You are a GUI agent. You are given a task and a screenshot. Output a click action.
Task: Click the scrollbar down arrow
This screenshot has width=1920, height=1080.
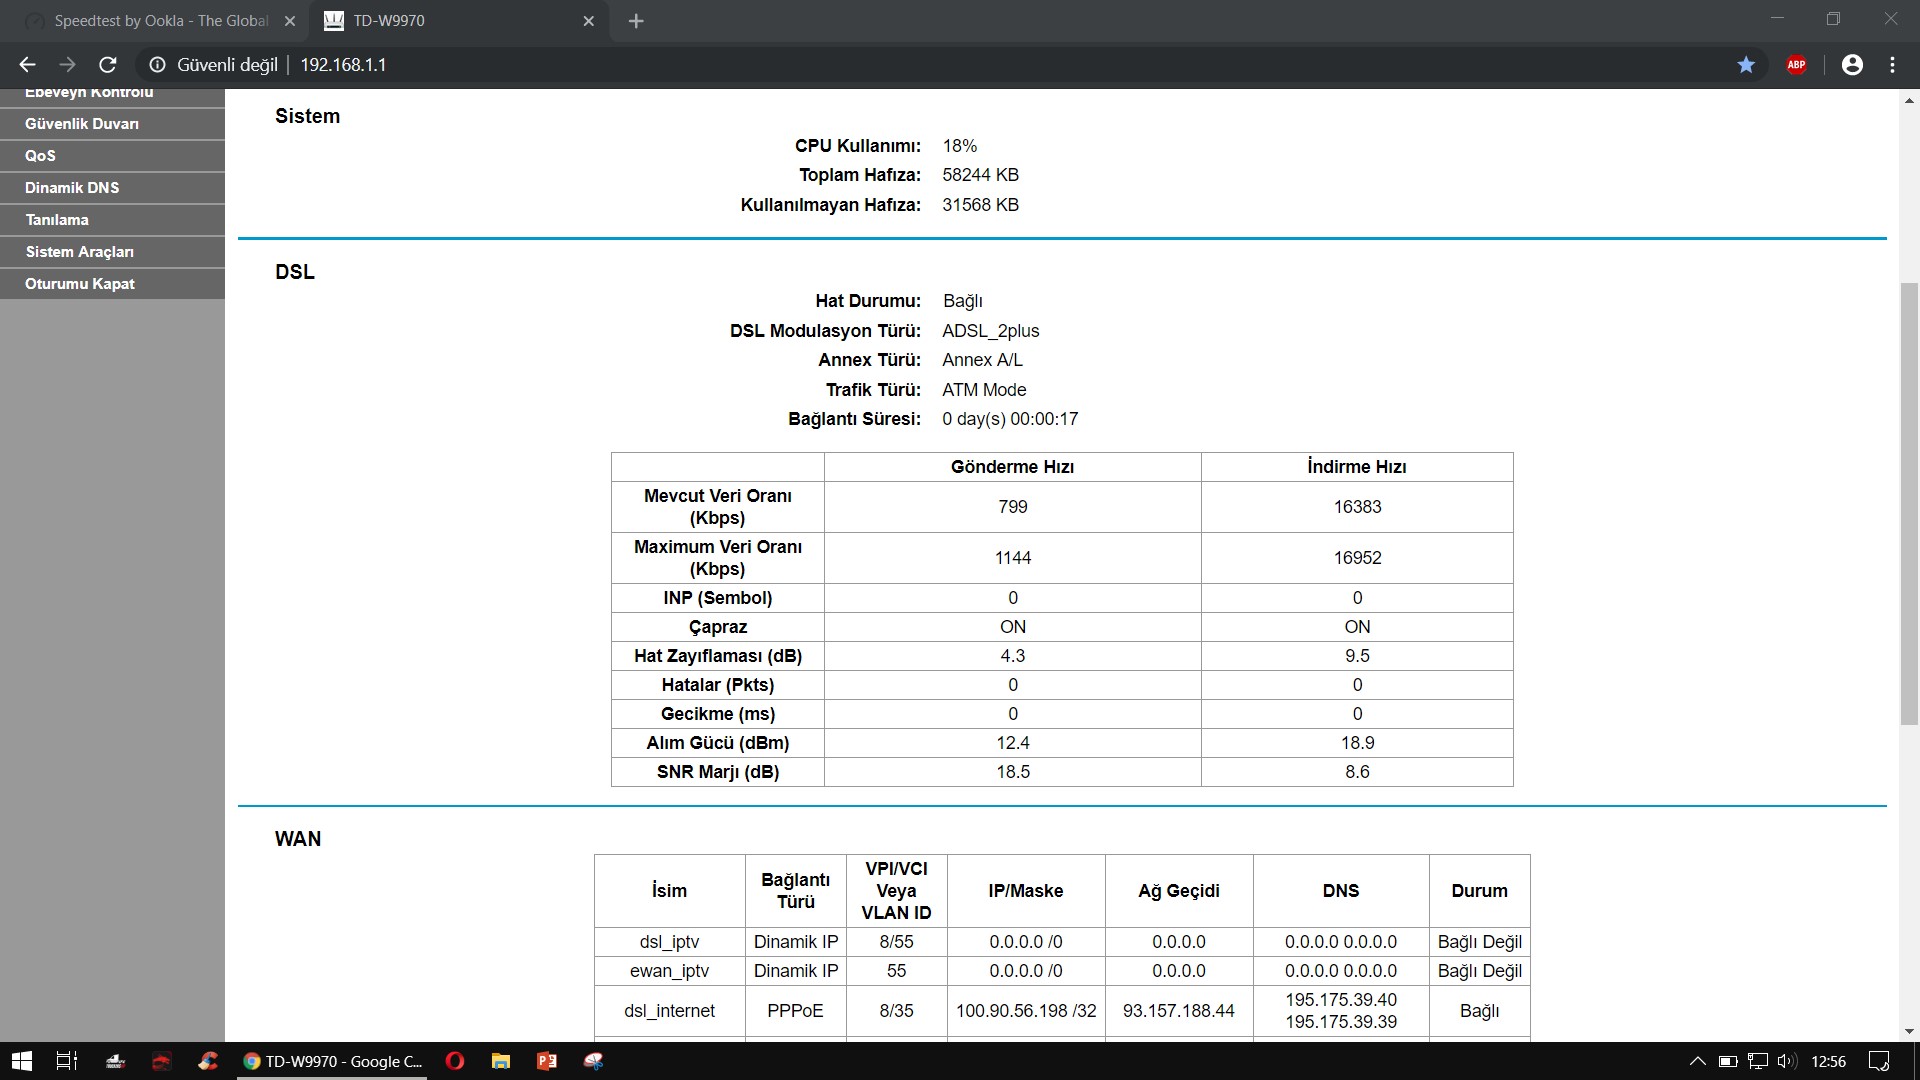1909,1031
